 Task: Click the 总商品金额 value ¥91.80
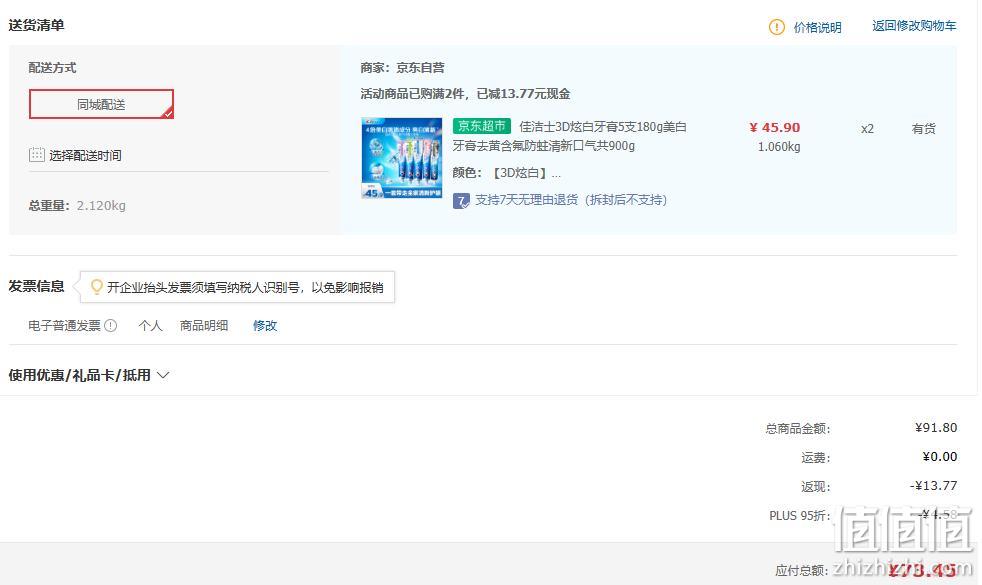coord(936,428)
